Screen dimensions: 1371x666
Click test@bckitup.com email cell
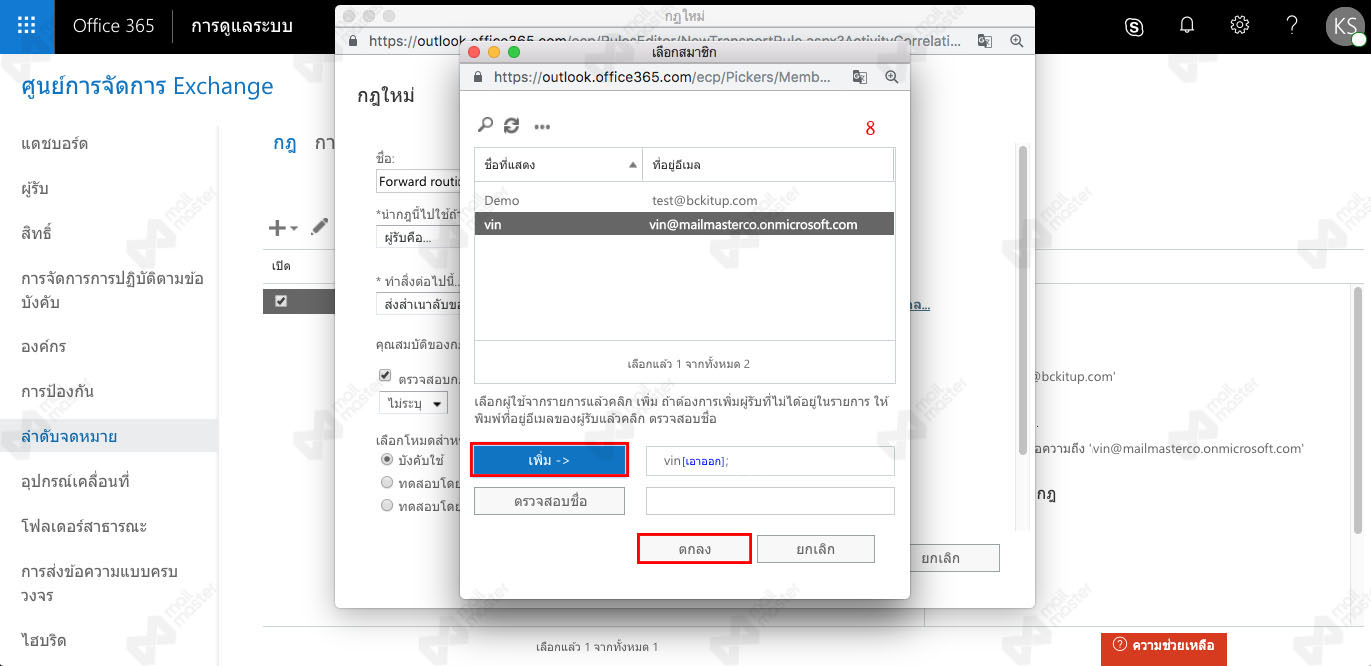point(704,200)
